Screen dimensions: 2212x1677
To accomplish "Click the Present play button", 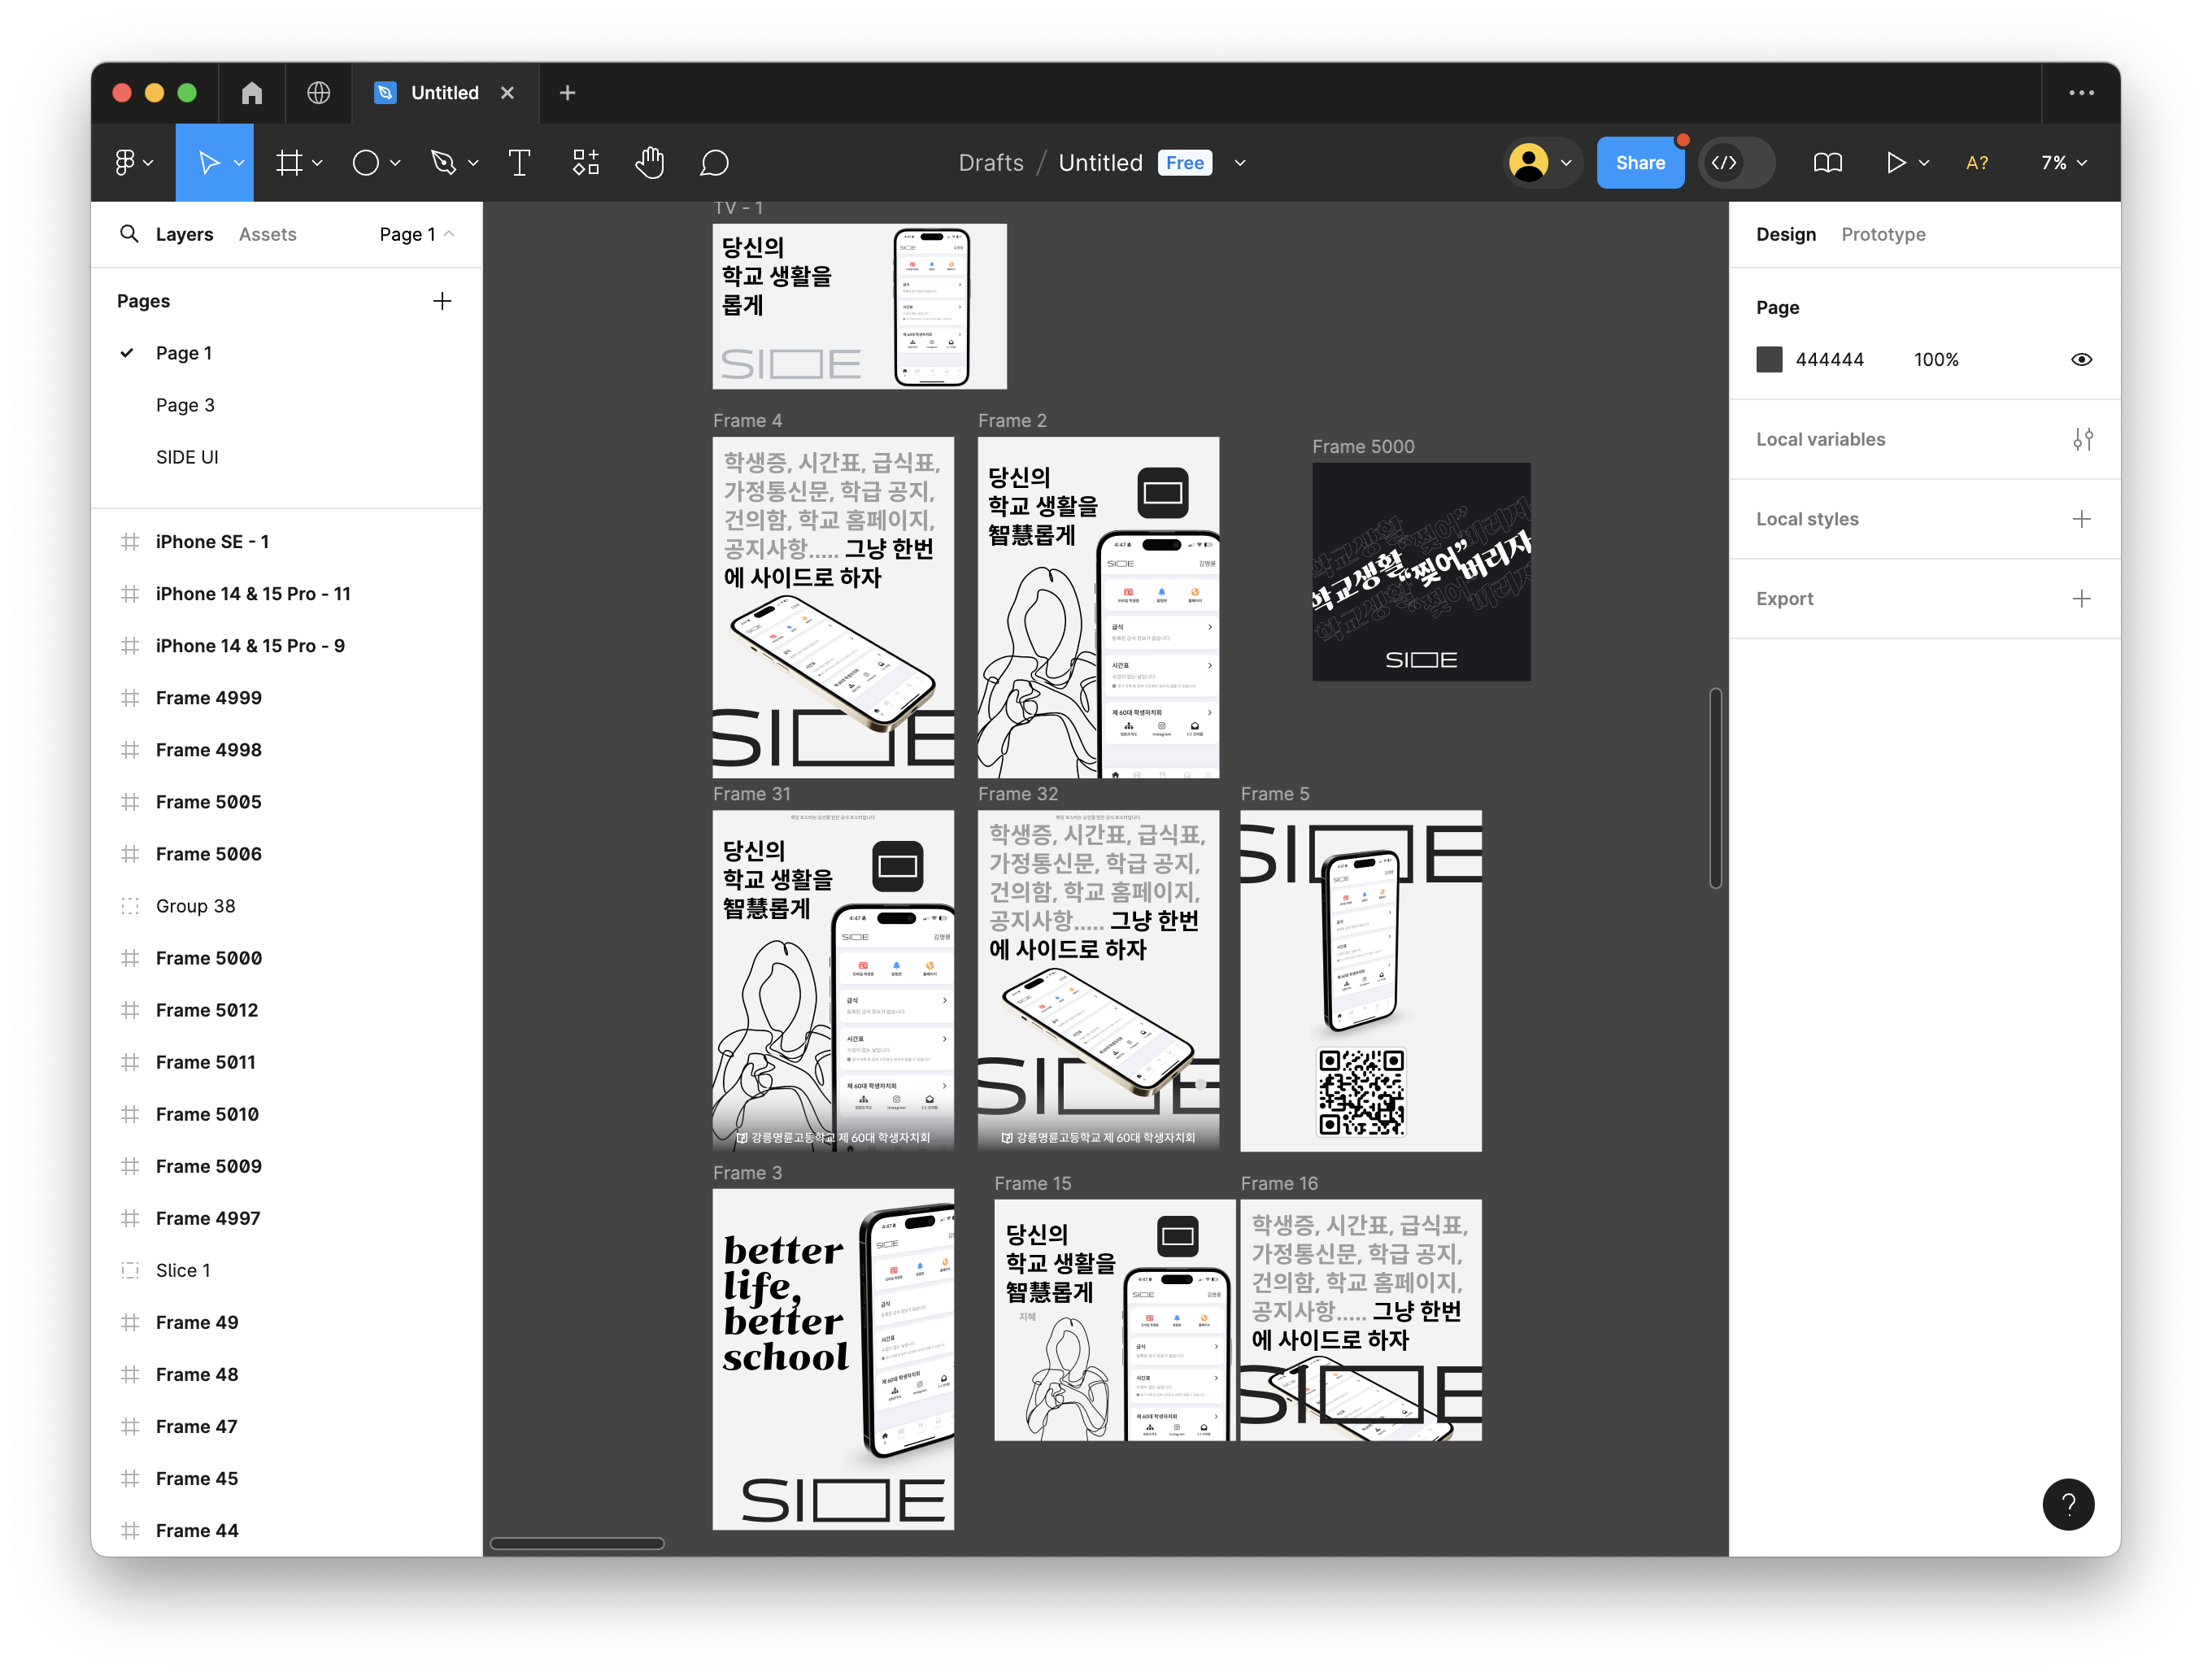I will (x=1895, y=163).
